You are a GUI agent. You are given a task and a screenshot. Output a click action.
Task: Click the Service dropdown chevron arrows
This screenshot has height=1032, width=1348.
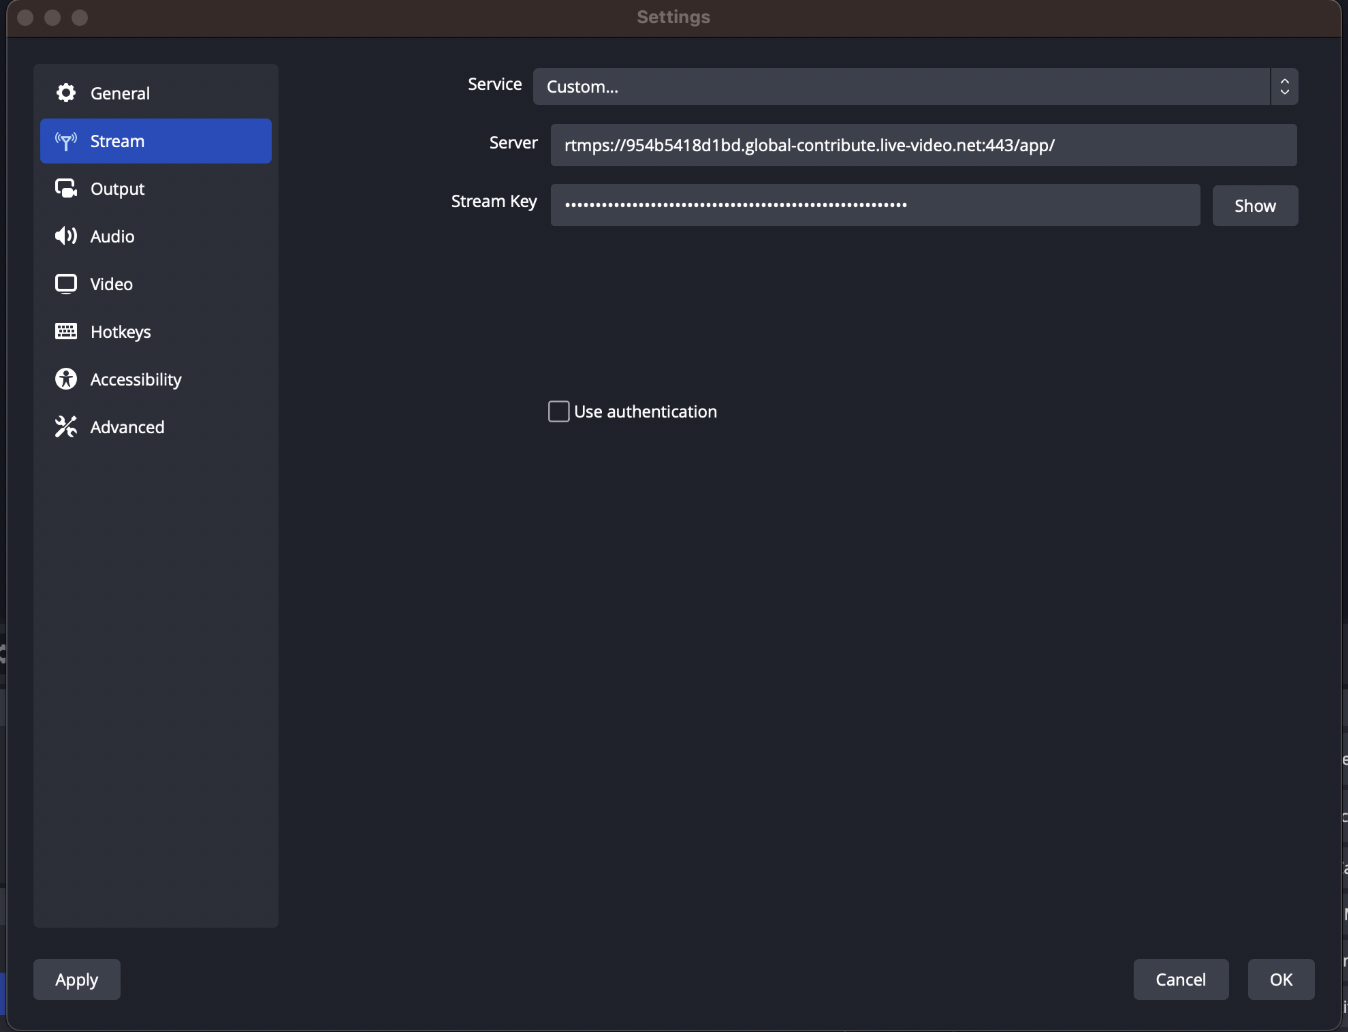[1283, 87]
